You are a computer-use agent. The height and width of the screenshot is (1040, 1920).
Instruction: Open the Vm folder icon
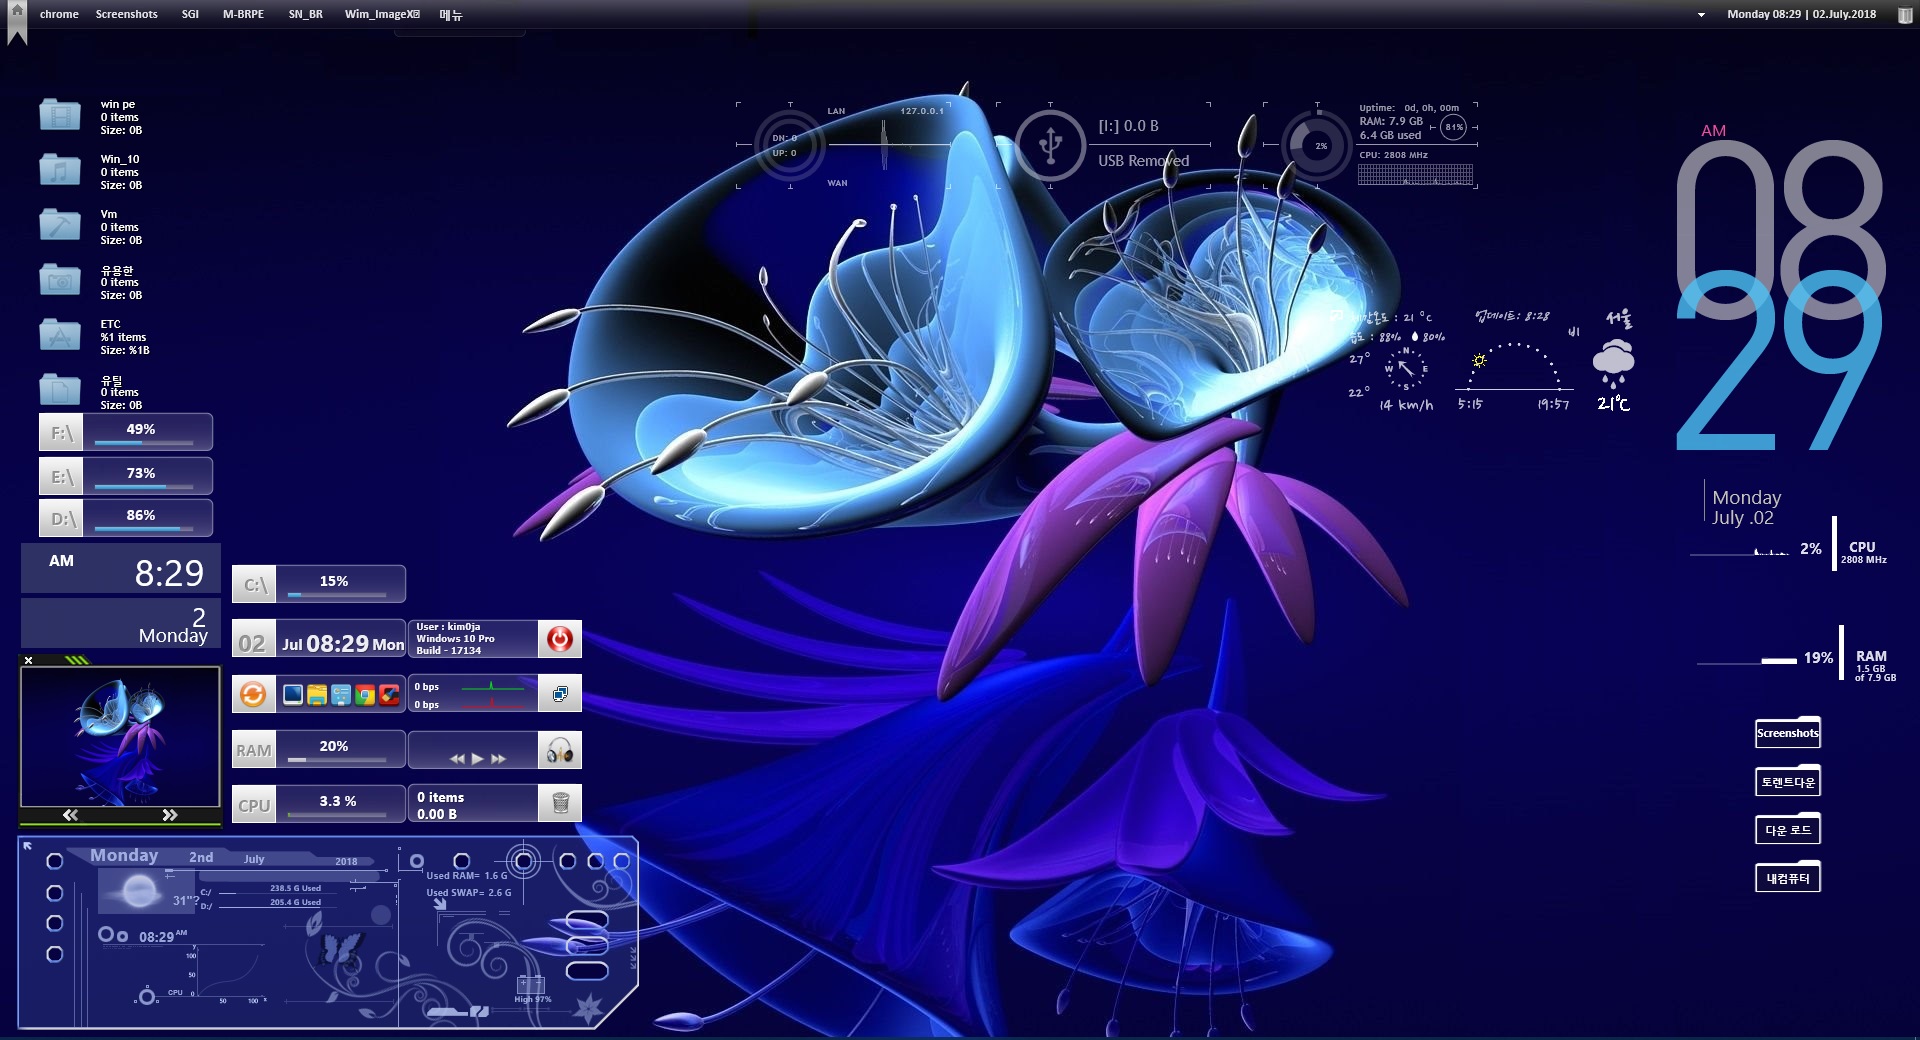60,226
